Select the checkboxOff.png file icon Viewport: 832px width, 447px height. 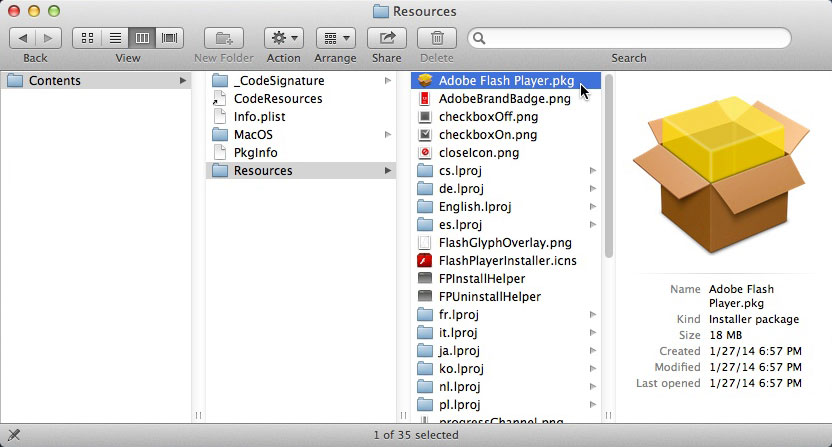tap(424, 117)
